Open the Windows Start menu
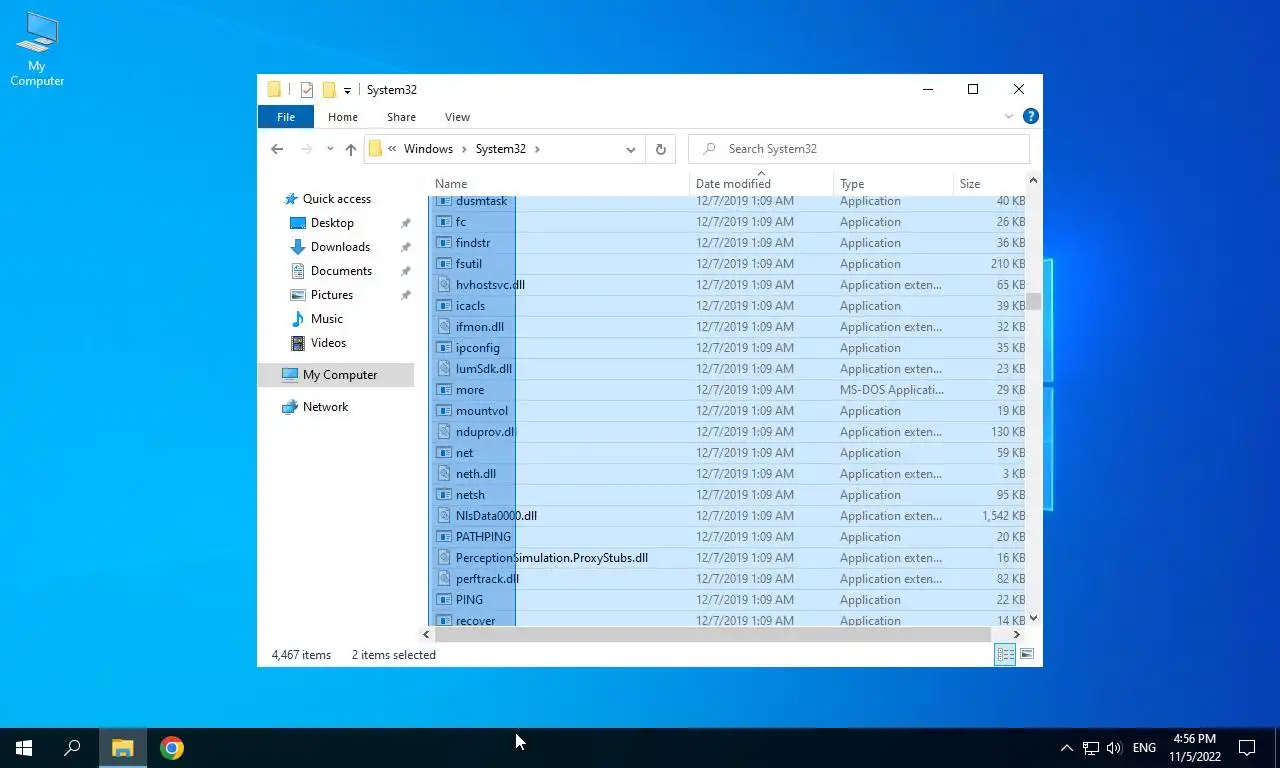The height and width of the screenshot is (768, 1280). coord(24,748)
